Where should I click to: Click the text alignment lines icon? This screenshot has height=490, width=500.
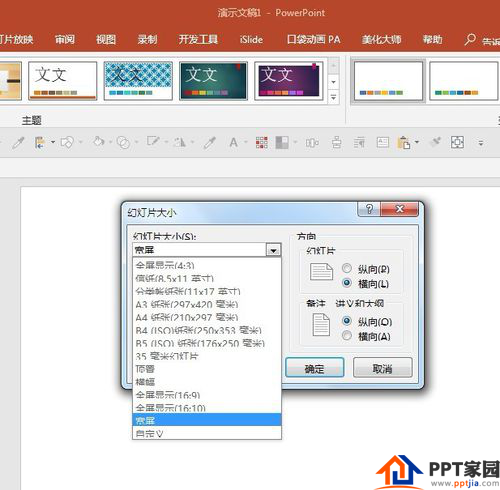pyautogui.click(x=359, y=143)
